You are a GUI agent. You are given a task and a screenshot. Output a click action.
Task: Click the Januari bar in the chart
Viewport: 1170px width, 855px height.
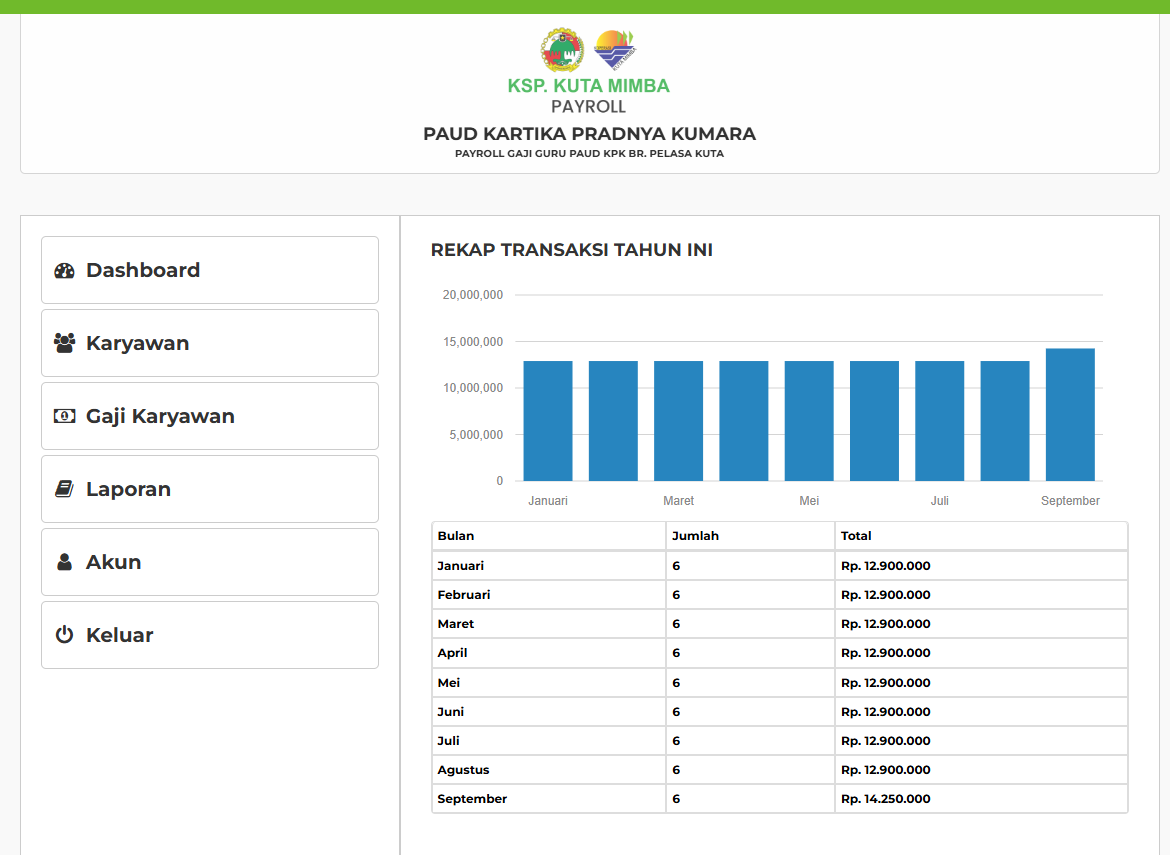548,421
